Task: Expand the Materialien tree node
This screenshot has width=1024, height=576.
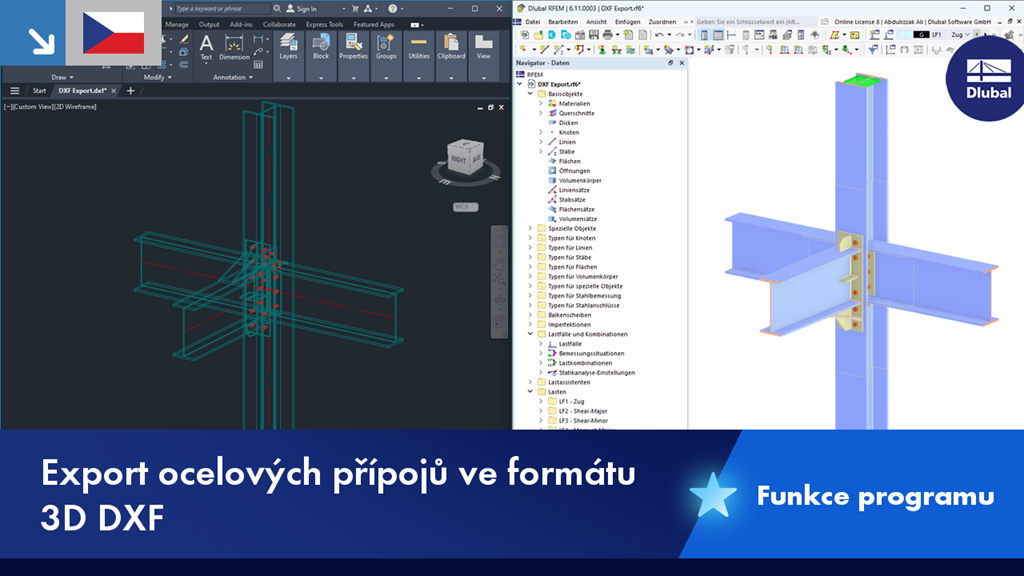Action: 541,103
